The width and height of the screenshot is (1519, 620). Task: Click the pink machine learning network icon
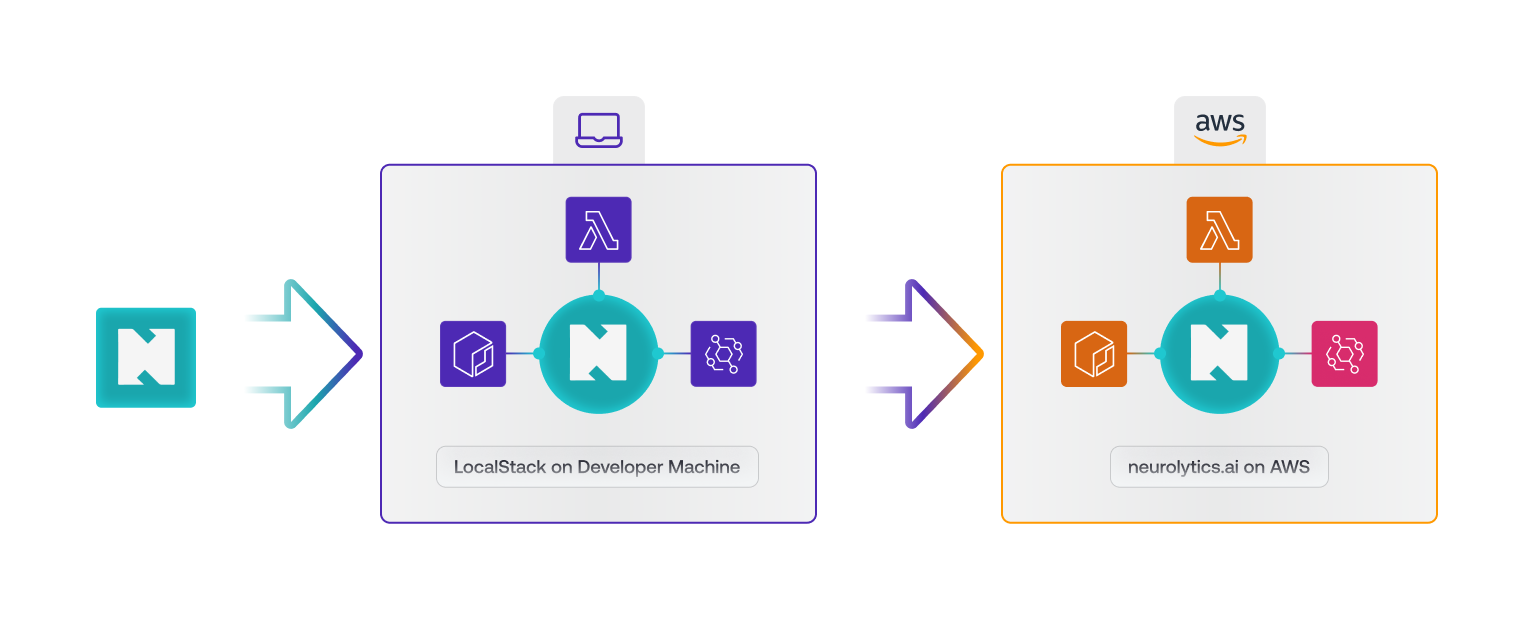click(x=1344, y=354)
